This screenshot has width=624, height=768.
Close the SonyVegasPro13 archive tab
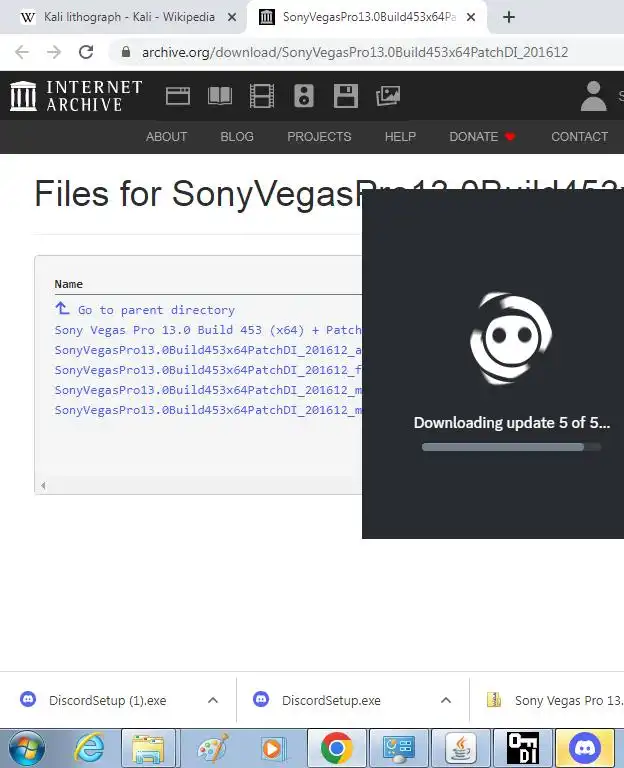click(x=471, y=17)
